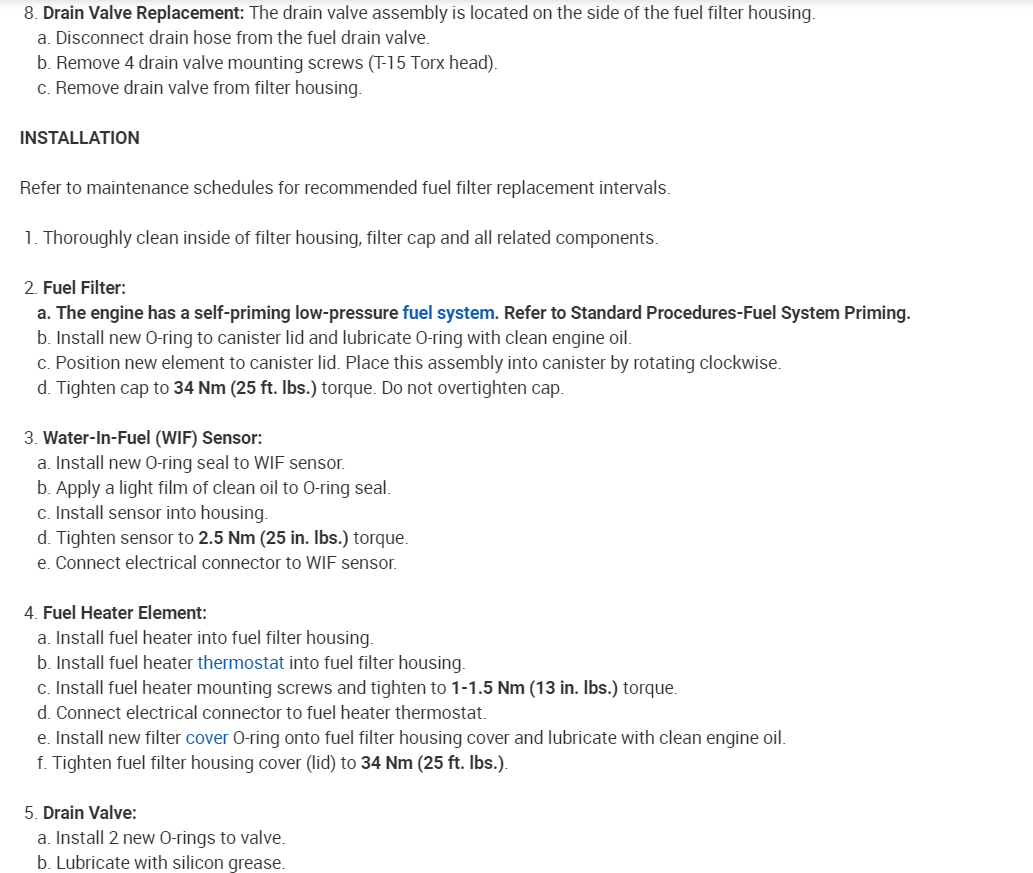Click the "Fuel Heater Element:" heading
1033x873 pixels.
(125, 613)
